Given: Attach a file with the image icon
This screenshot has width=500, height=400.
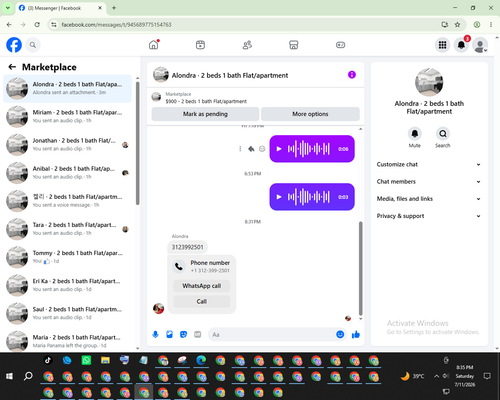Looking at the screenshot, I should 169,334.
